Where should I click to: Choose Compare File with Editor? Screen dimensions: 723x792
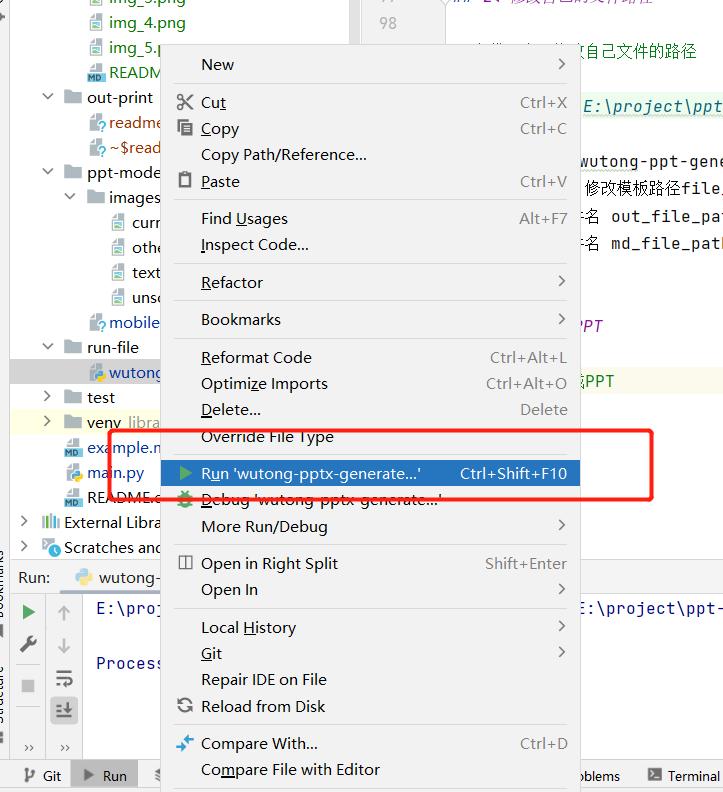pos(370,769)
